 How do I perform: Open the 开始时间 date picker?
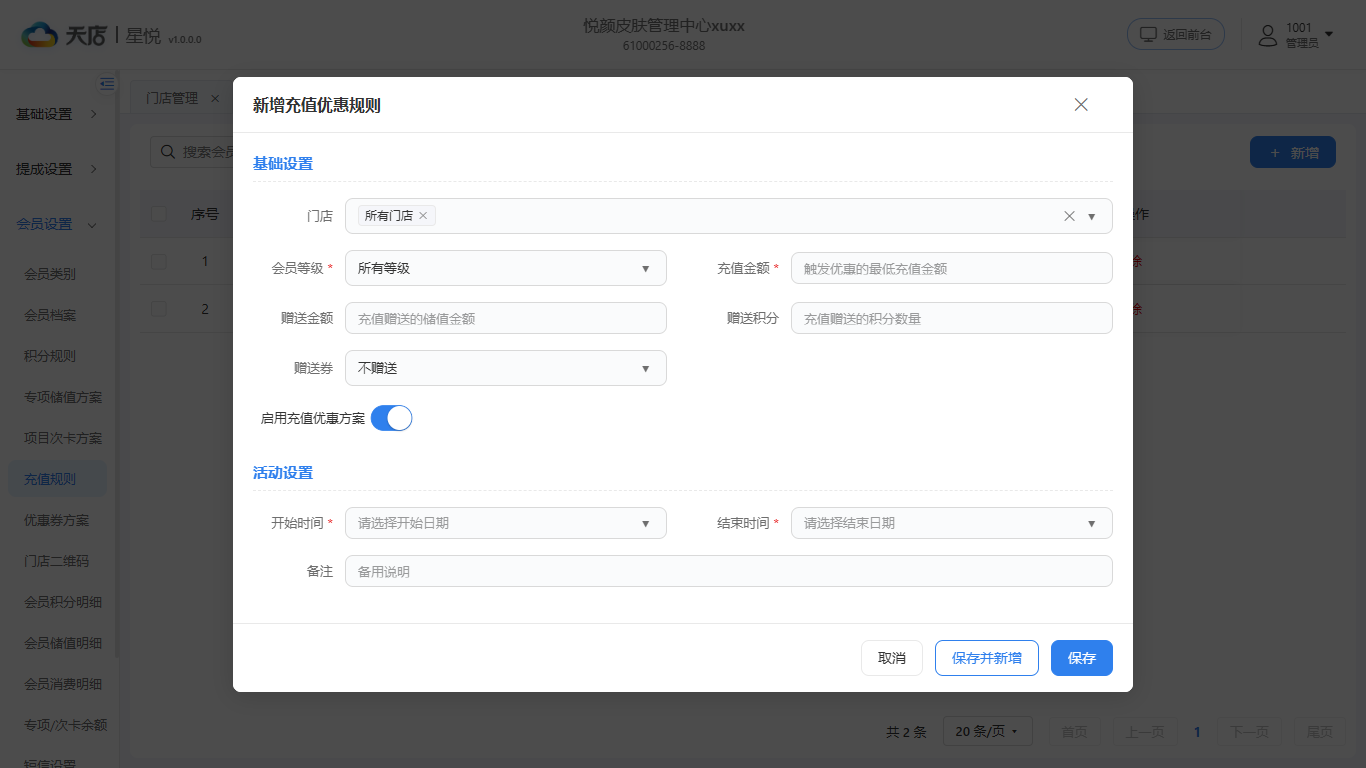(506, 523)
